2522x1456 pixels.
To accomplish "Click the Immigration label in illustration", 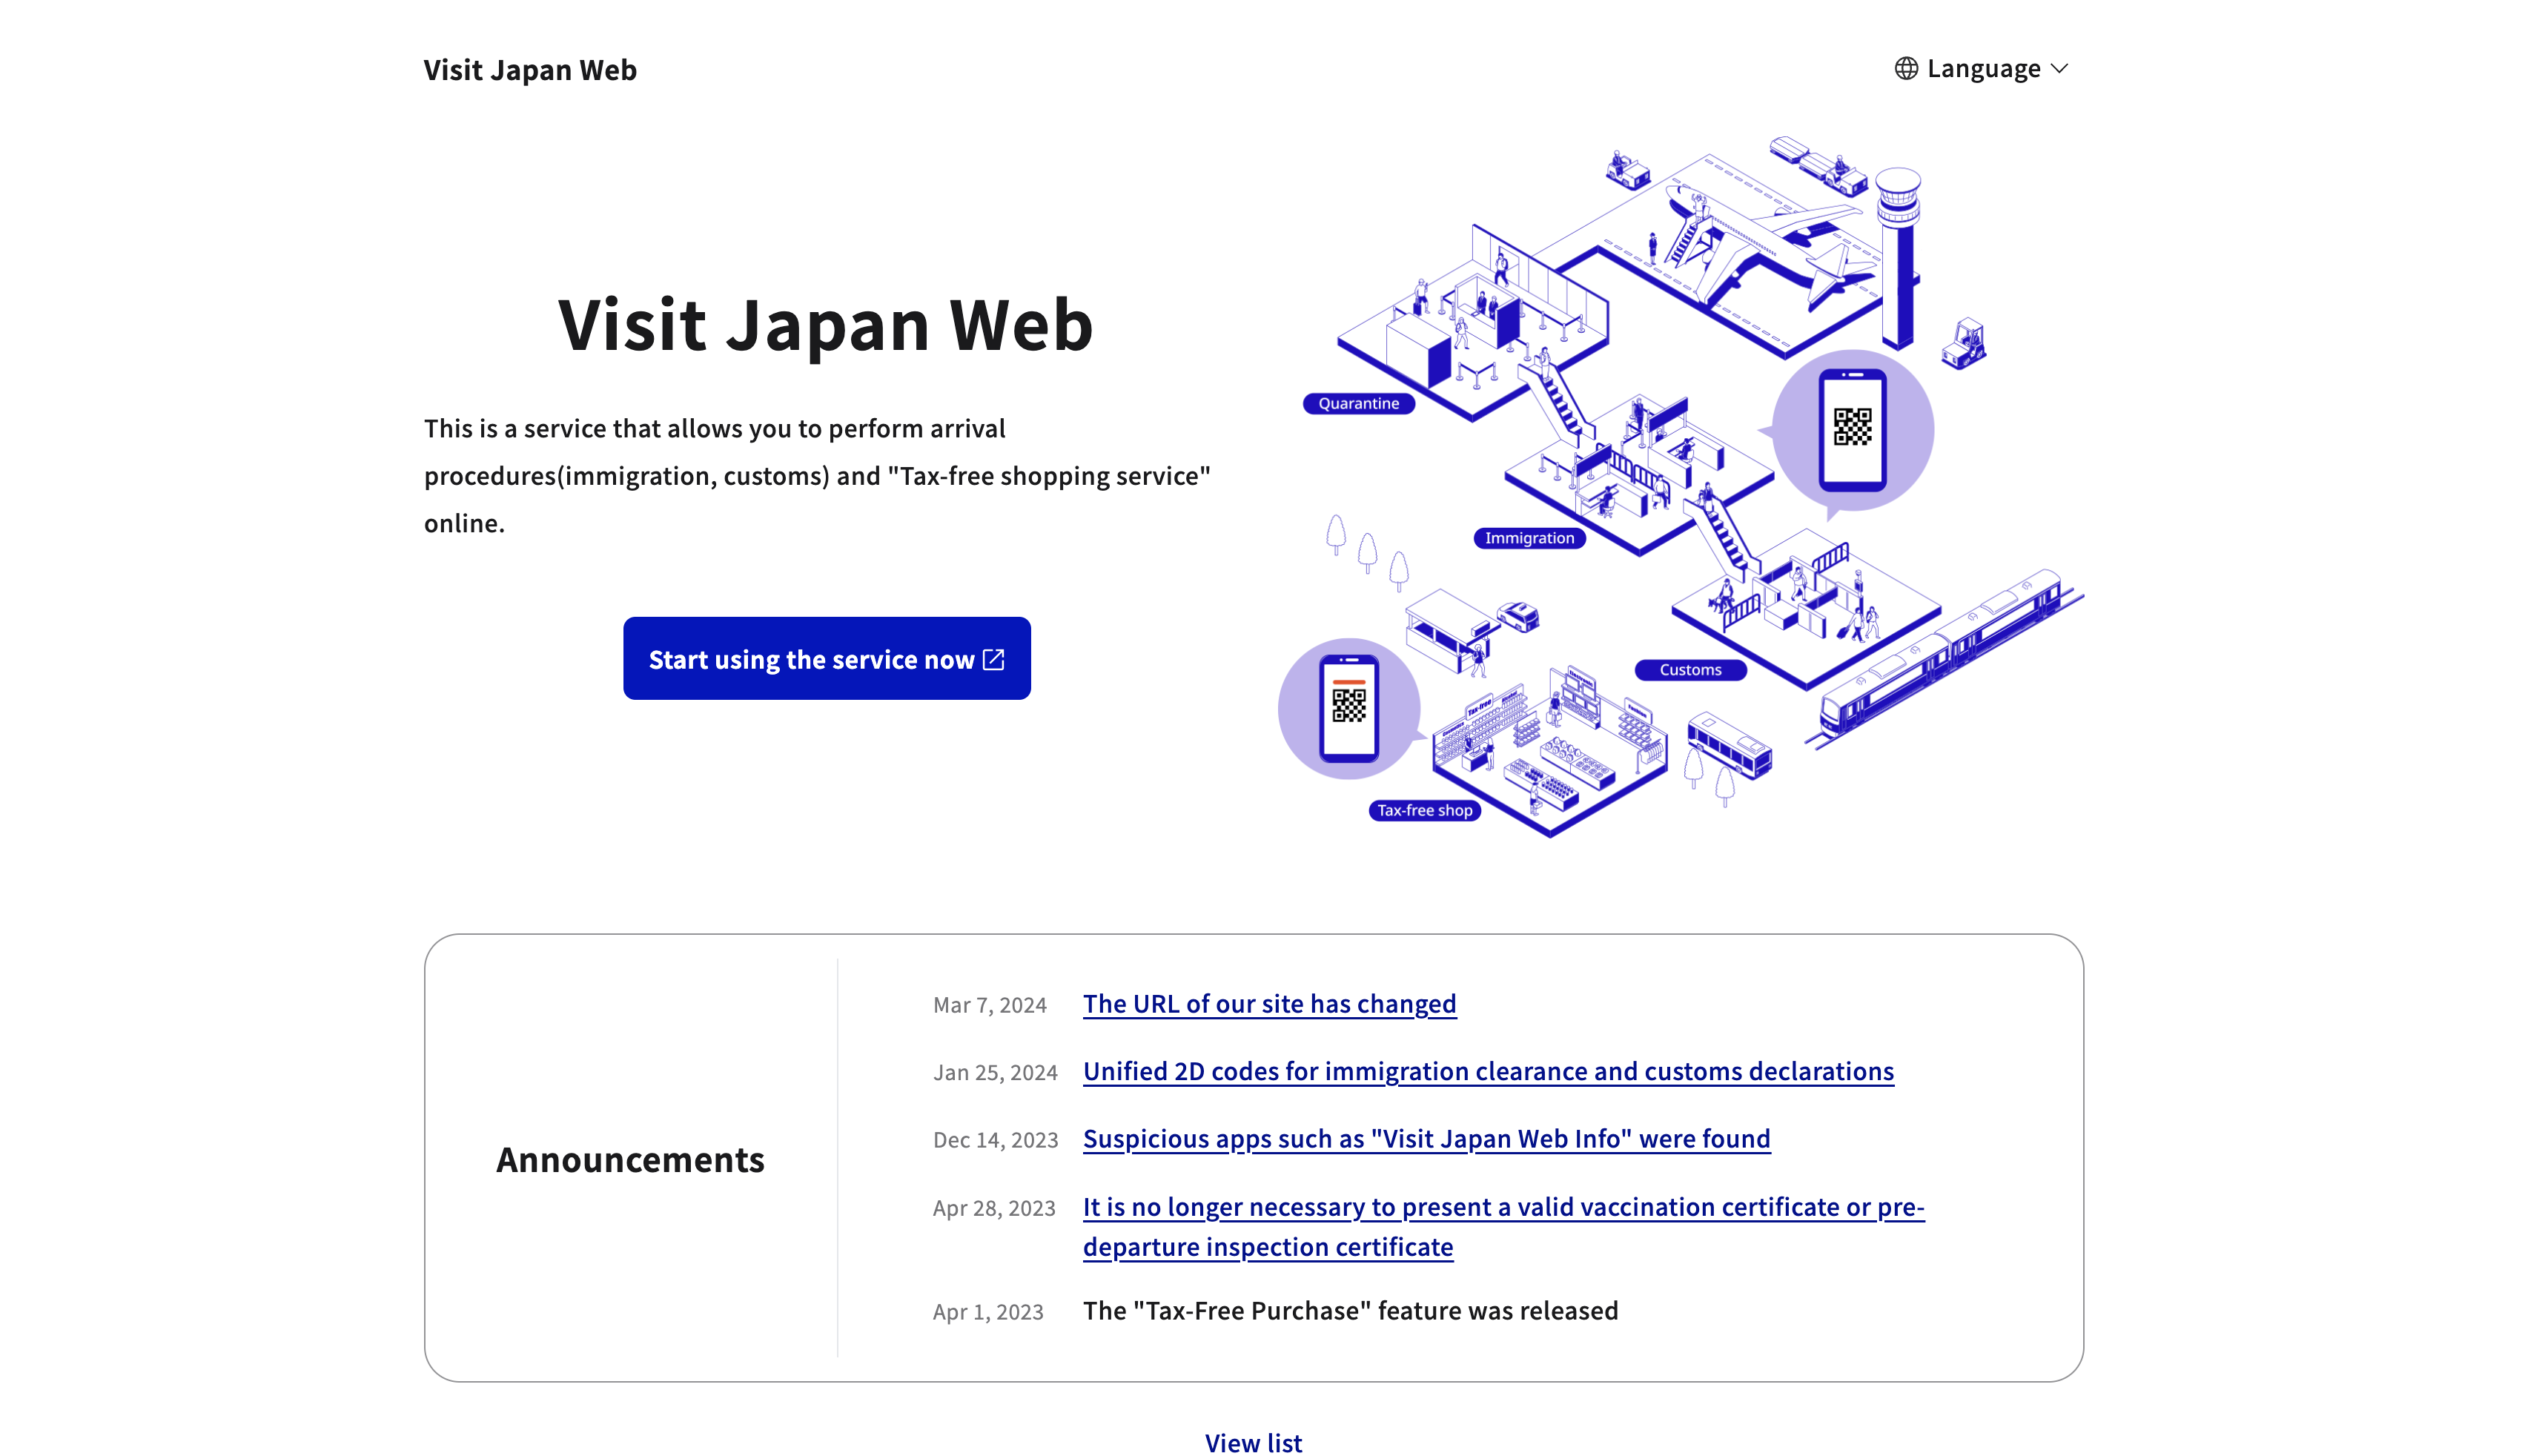I will click(x=1529, y=538).
